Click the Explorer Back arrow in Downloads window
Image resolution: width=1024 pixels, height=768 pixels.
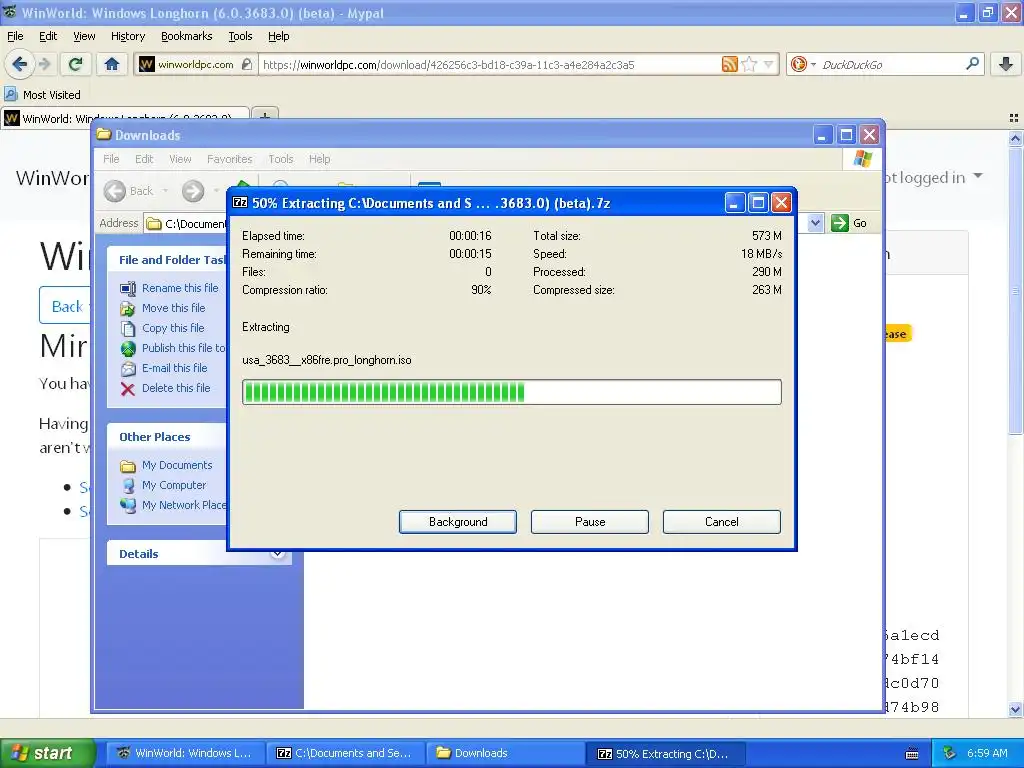click(x=115, y=191)
